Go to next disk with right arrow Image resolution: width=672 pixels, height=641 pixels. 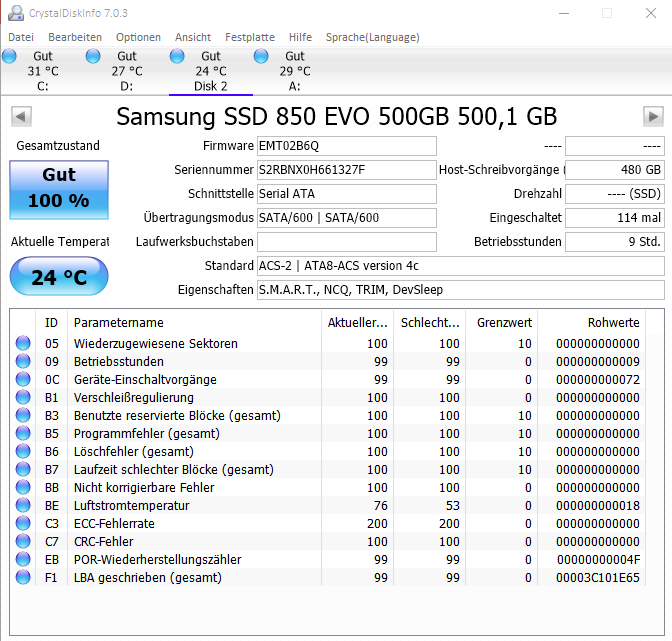point(653,117)
